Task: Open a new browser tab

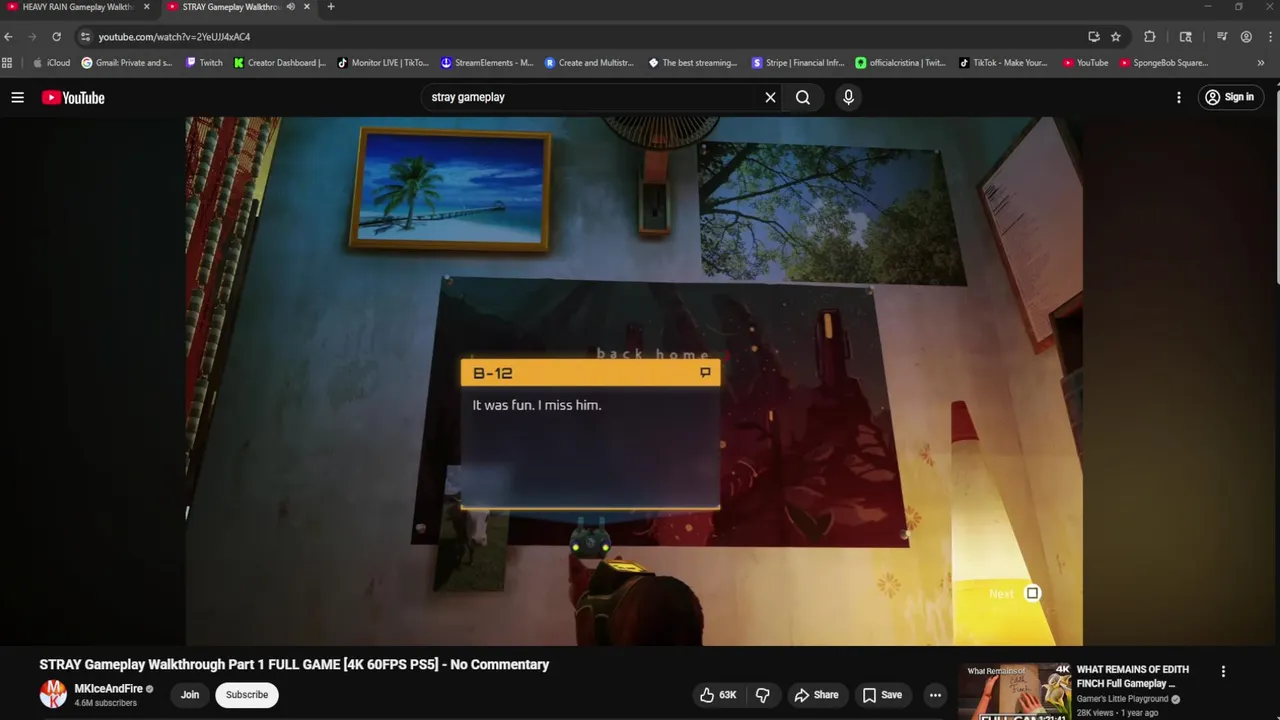Action: coord(331,7)
